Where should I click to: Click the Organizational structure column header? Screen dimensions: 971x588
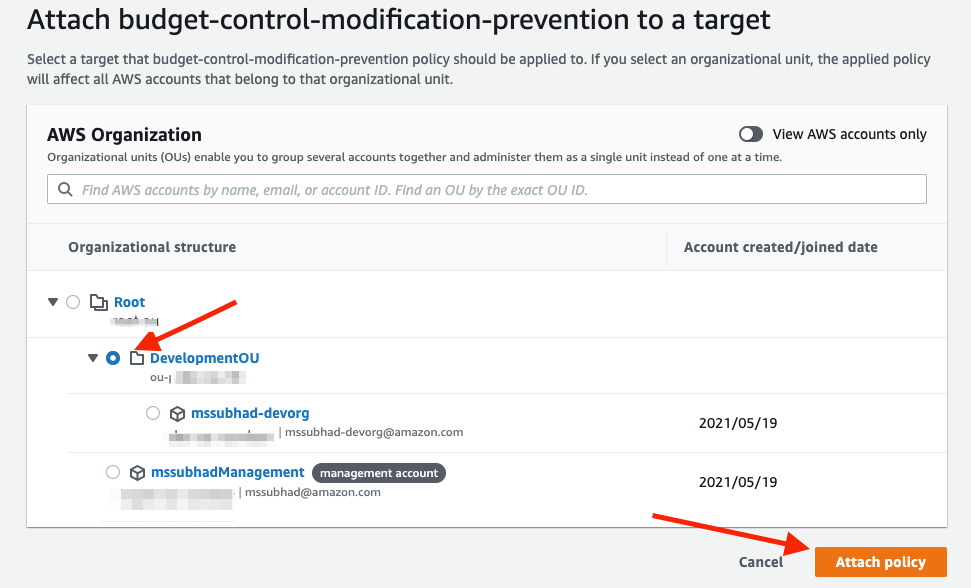151,247
